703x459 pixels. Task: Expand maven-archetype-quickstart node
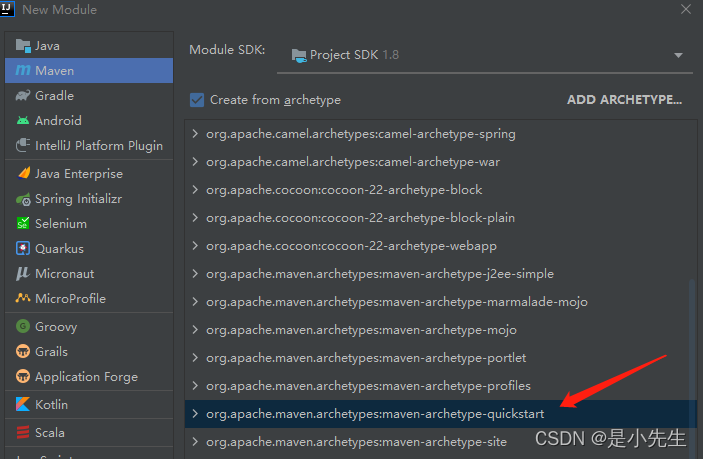coord(195,413)
